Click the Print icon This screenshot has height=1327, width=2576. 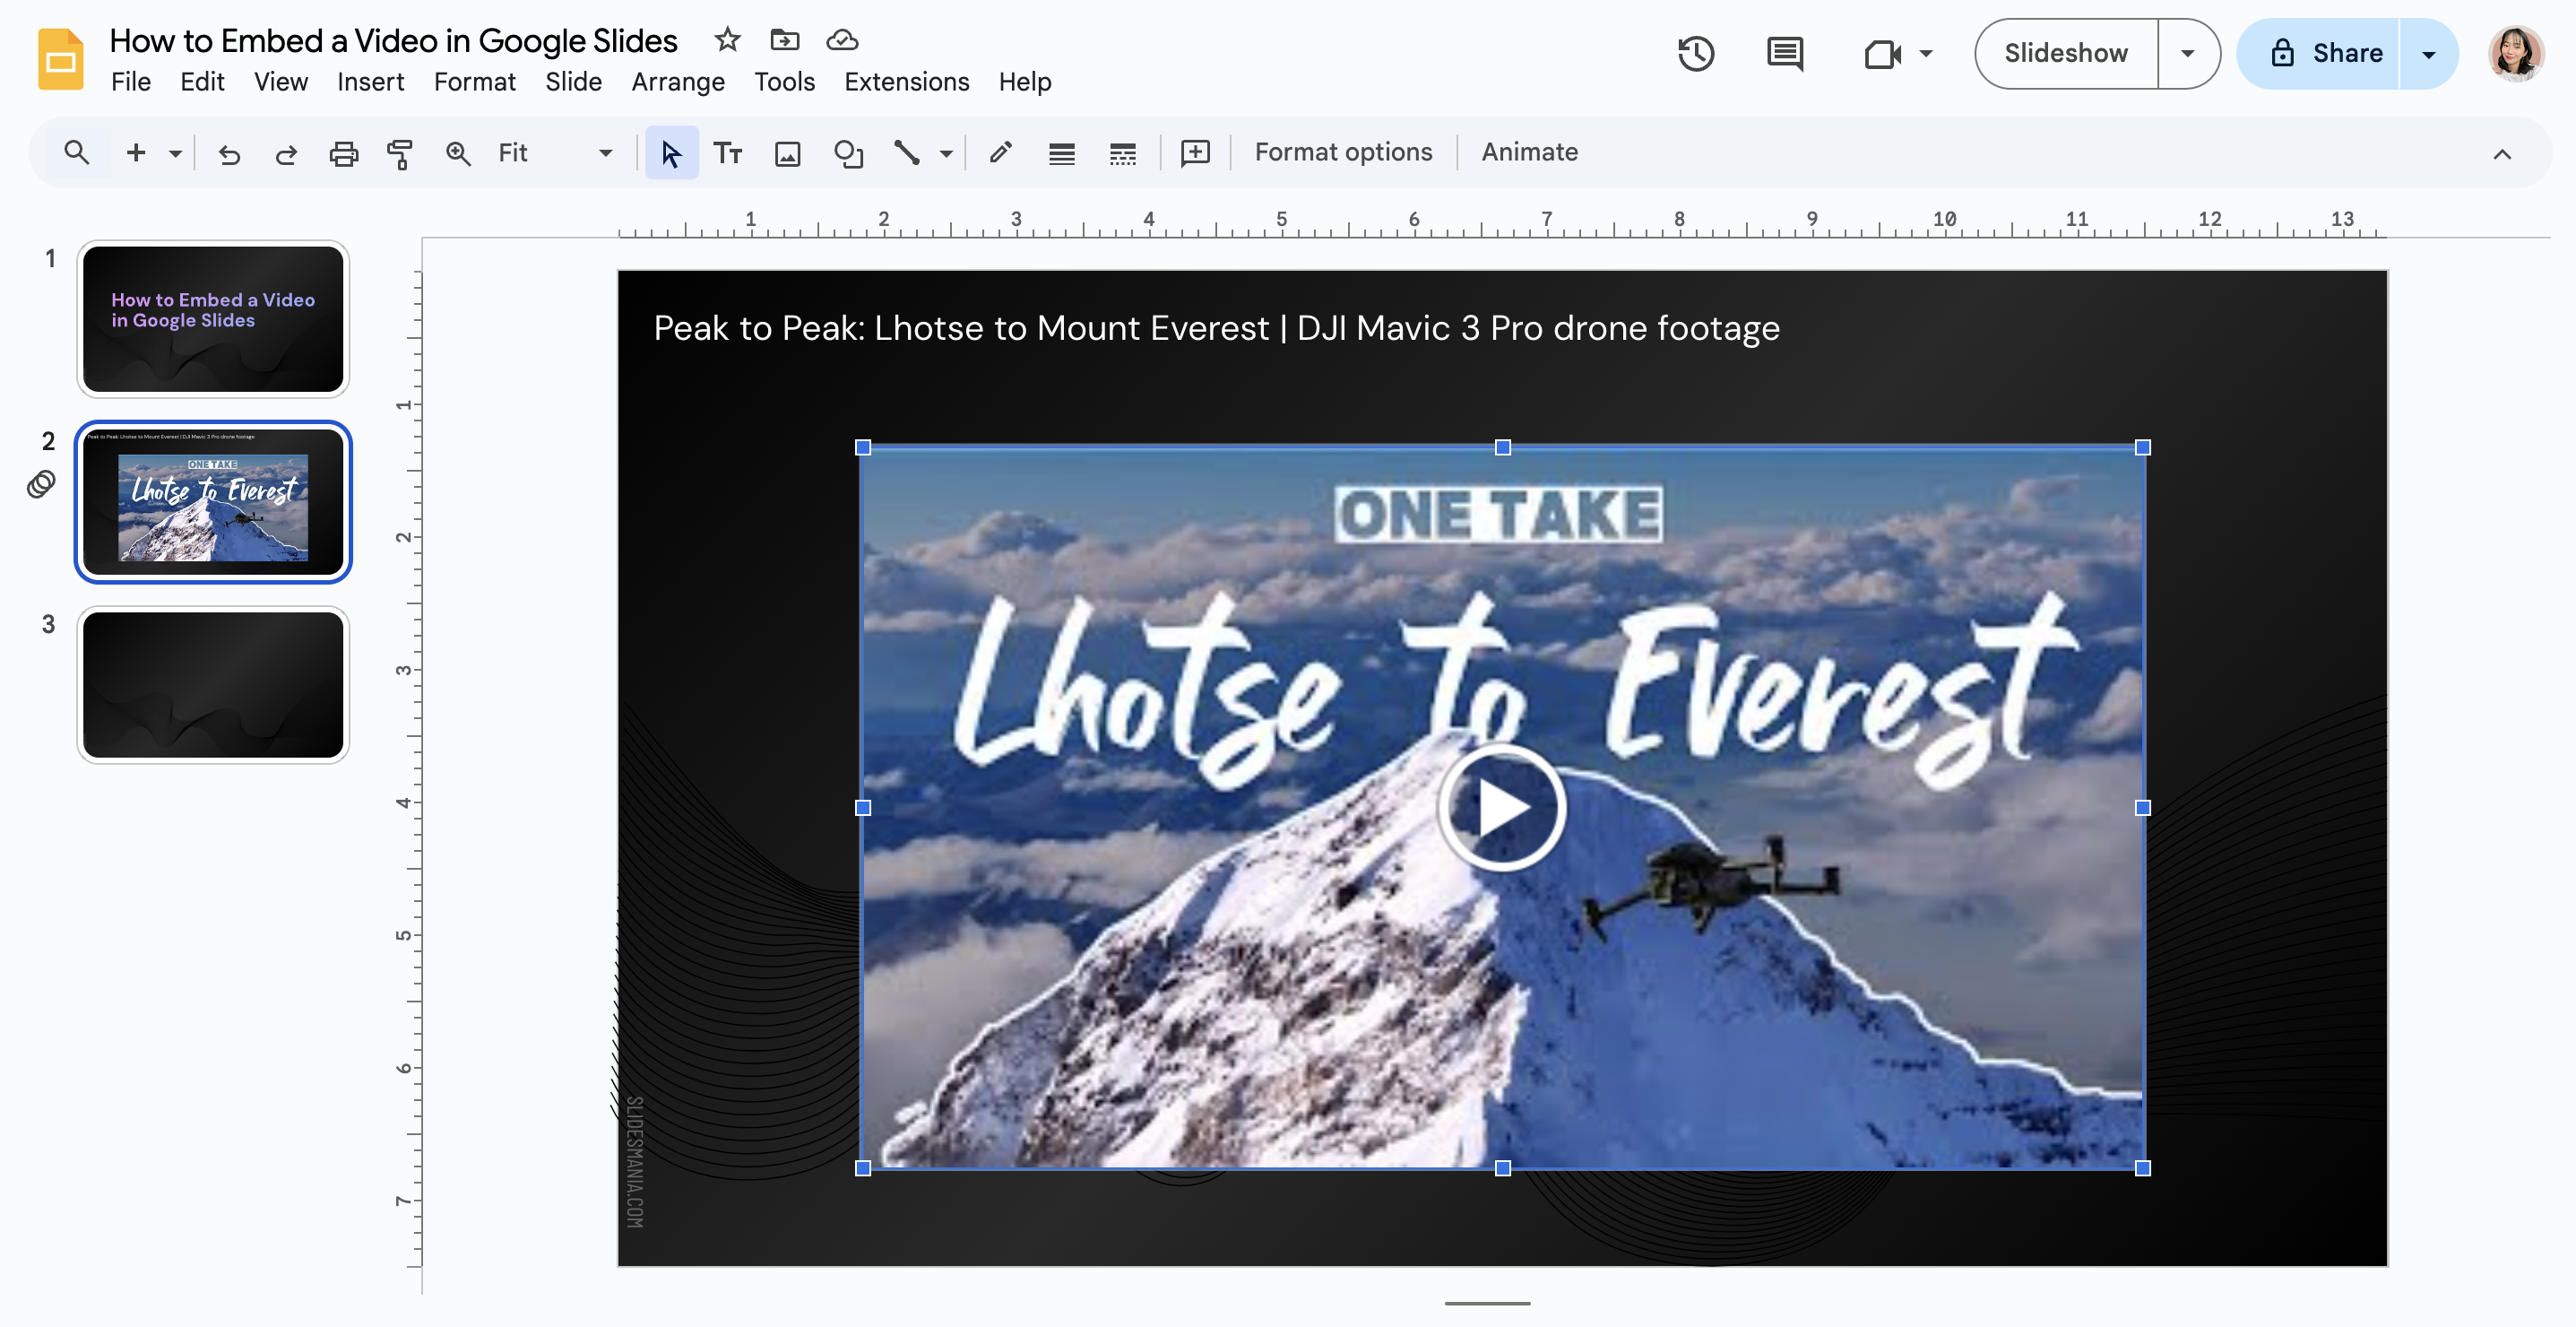click(x=343, y=153)
